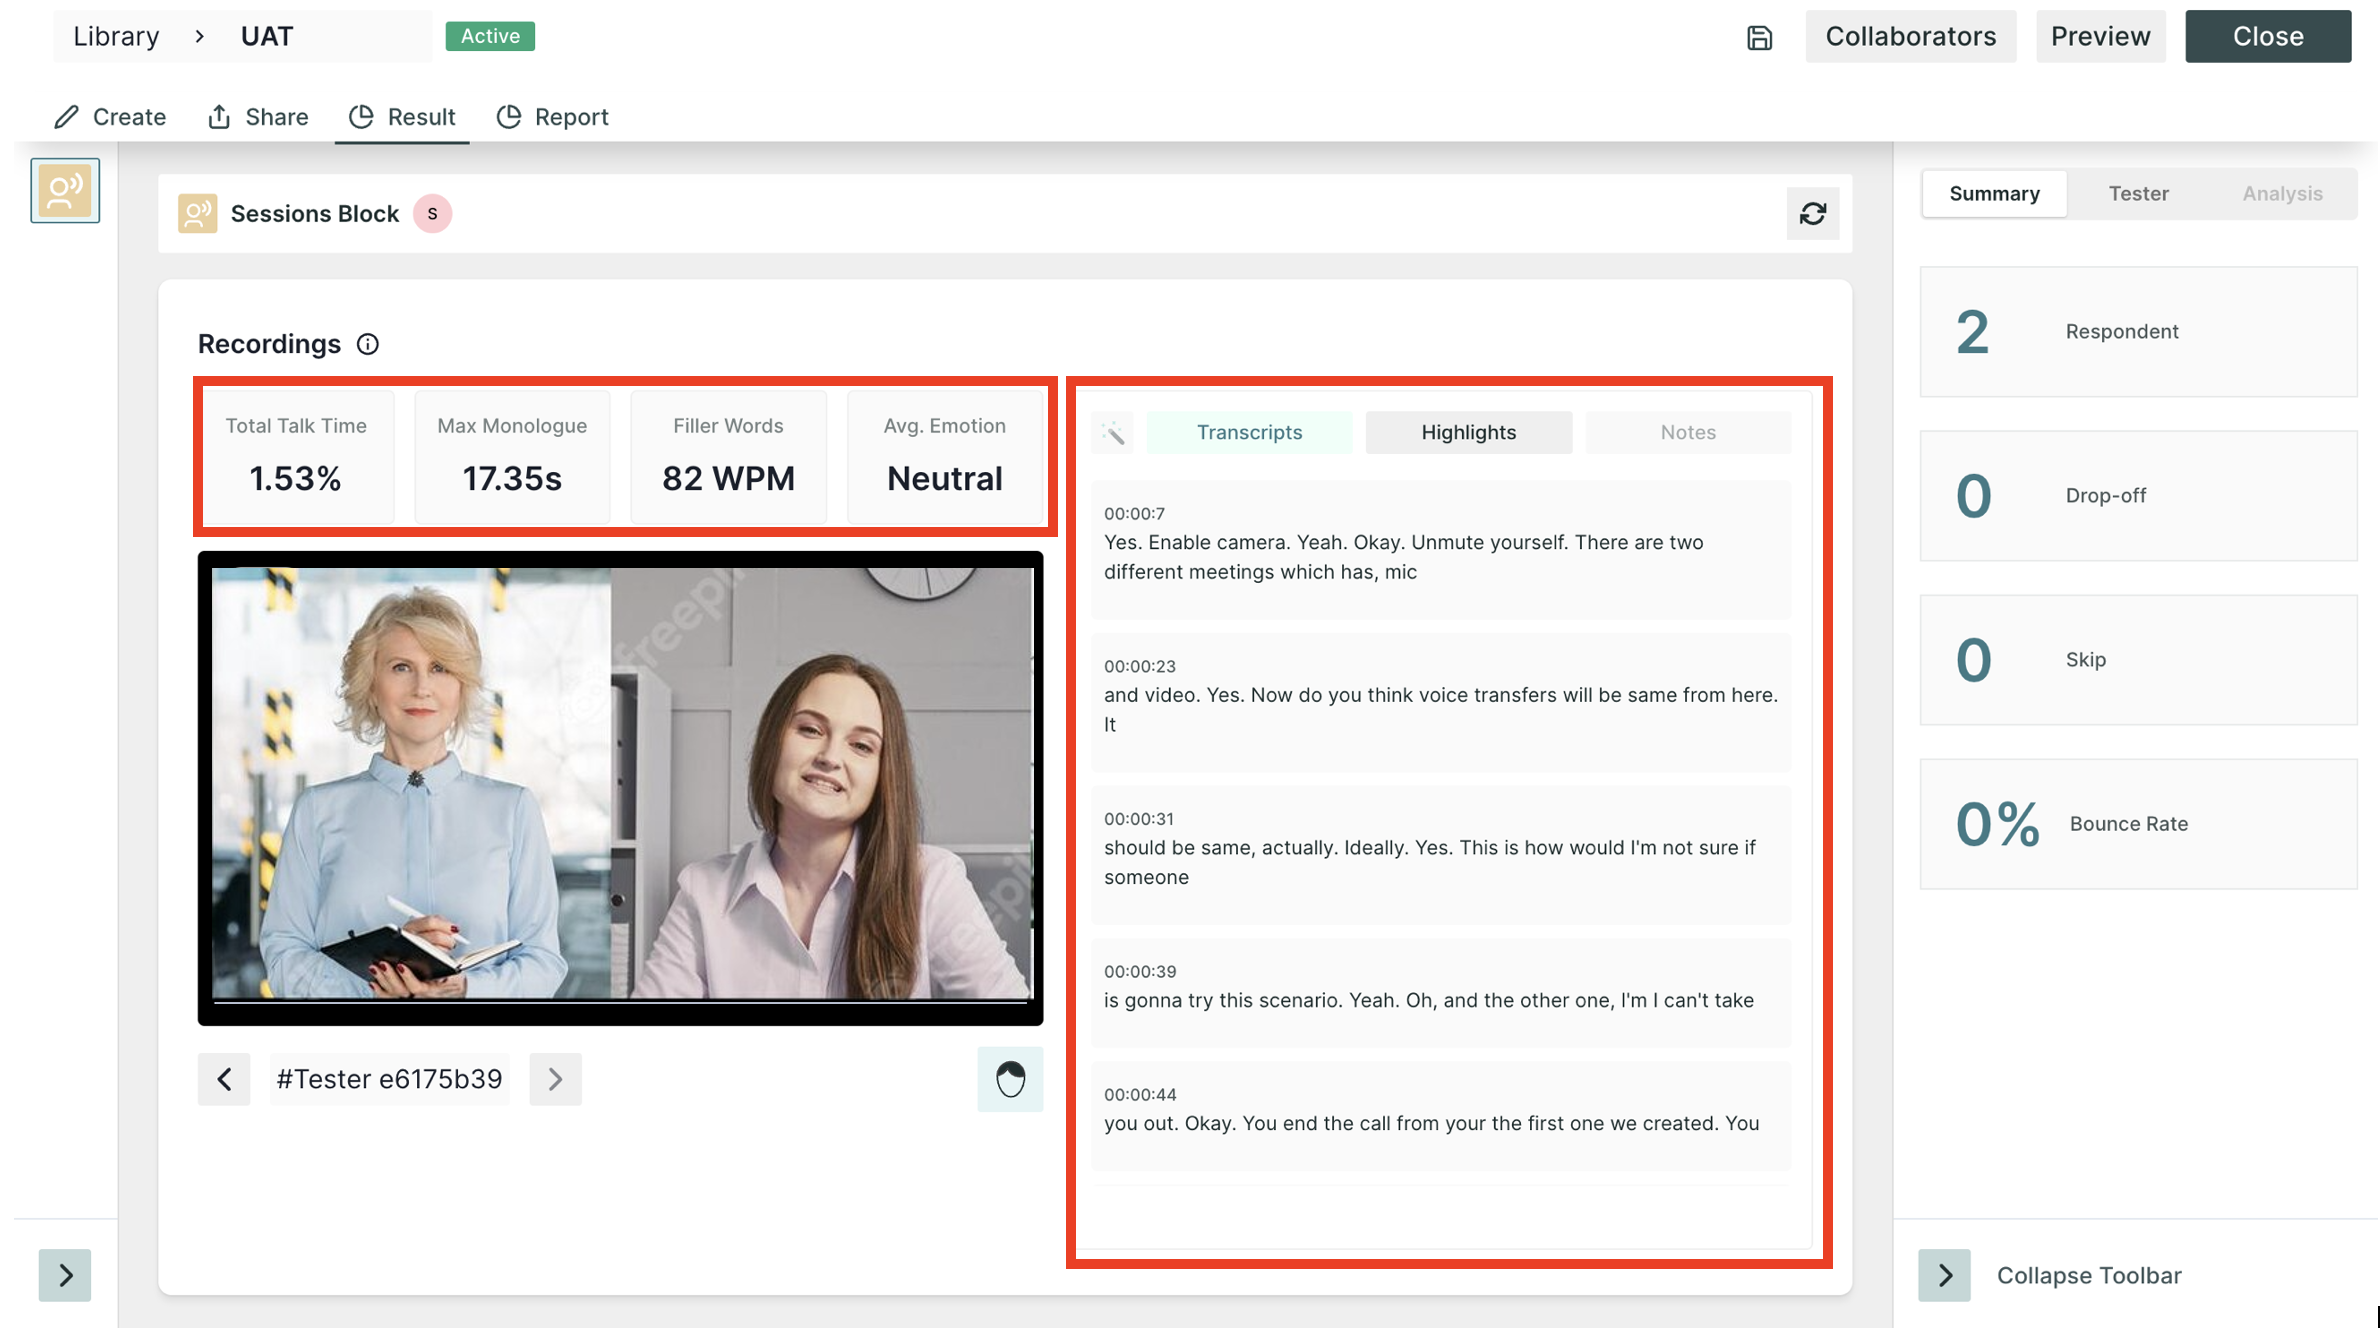Select the Result tab
The width and height of the screenshot is (2380, 1338).
click(402, 117)
